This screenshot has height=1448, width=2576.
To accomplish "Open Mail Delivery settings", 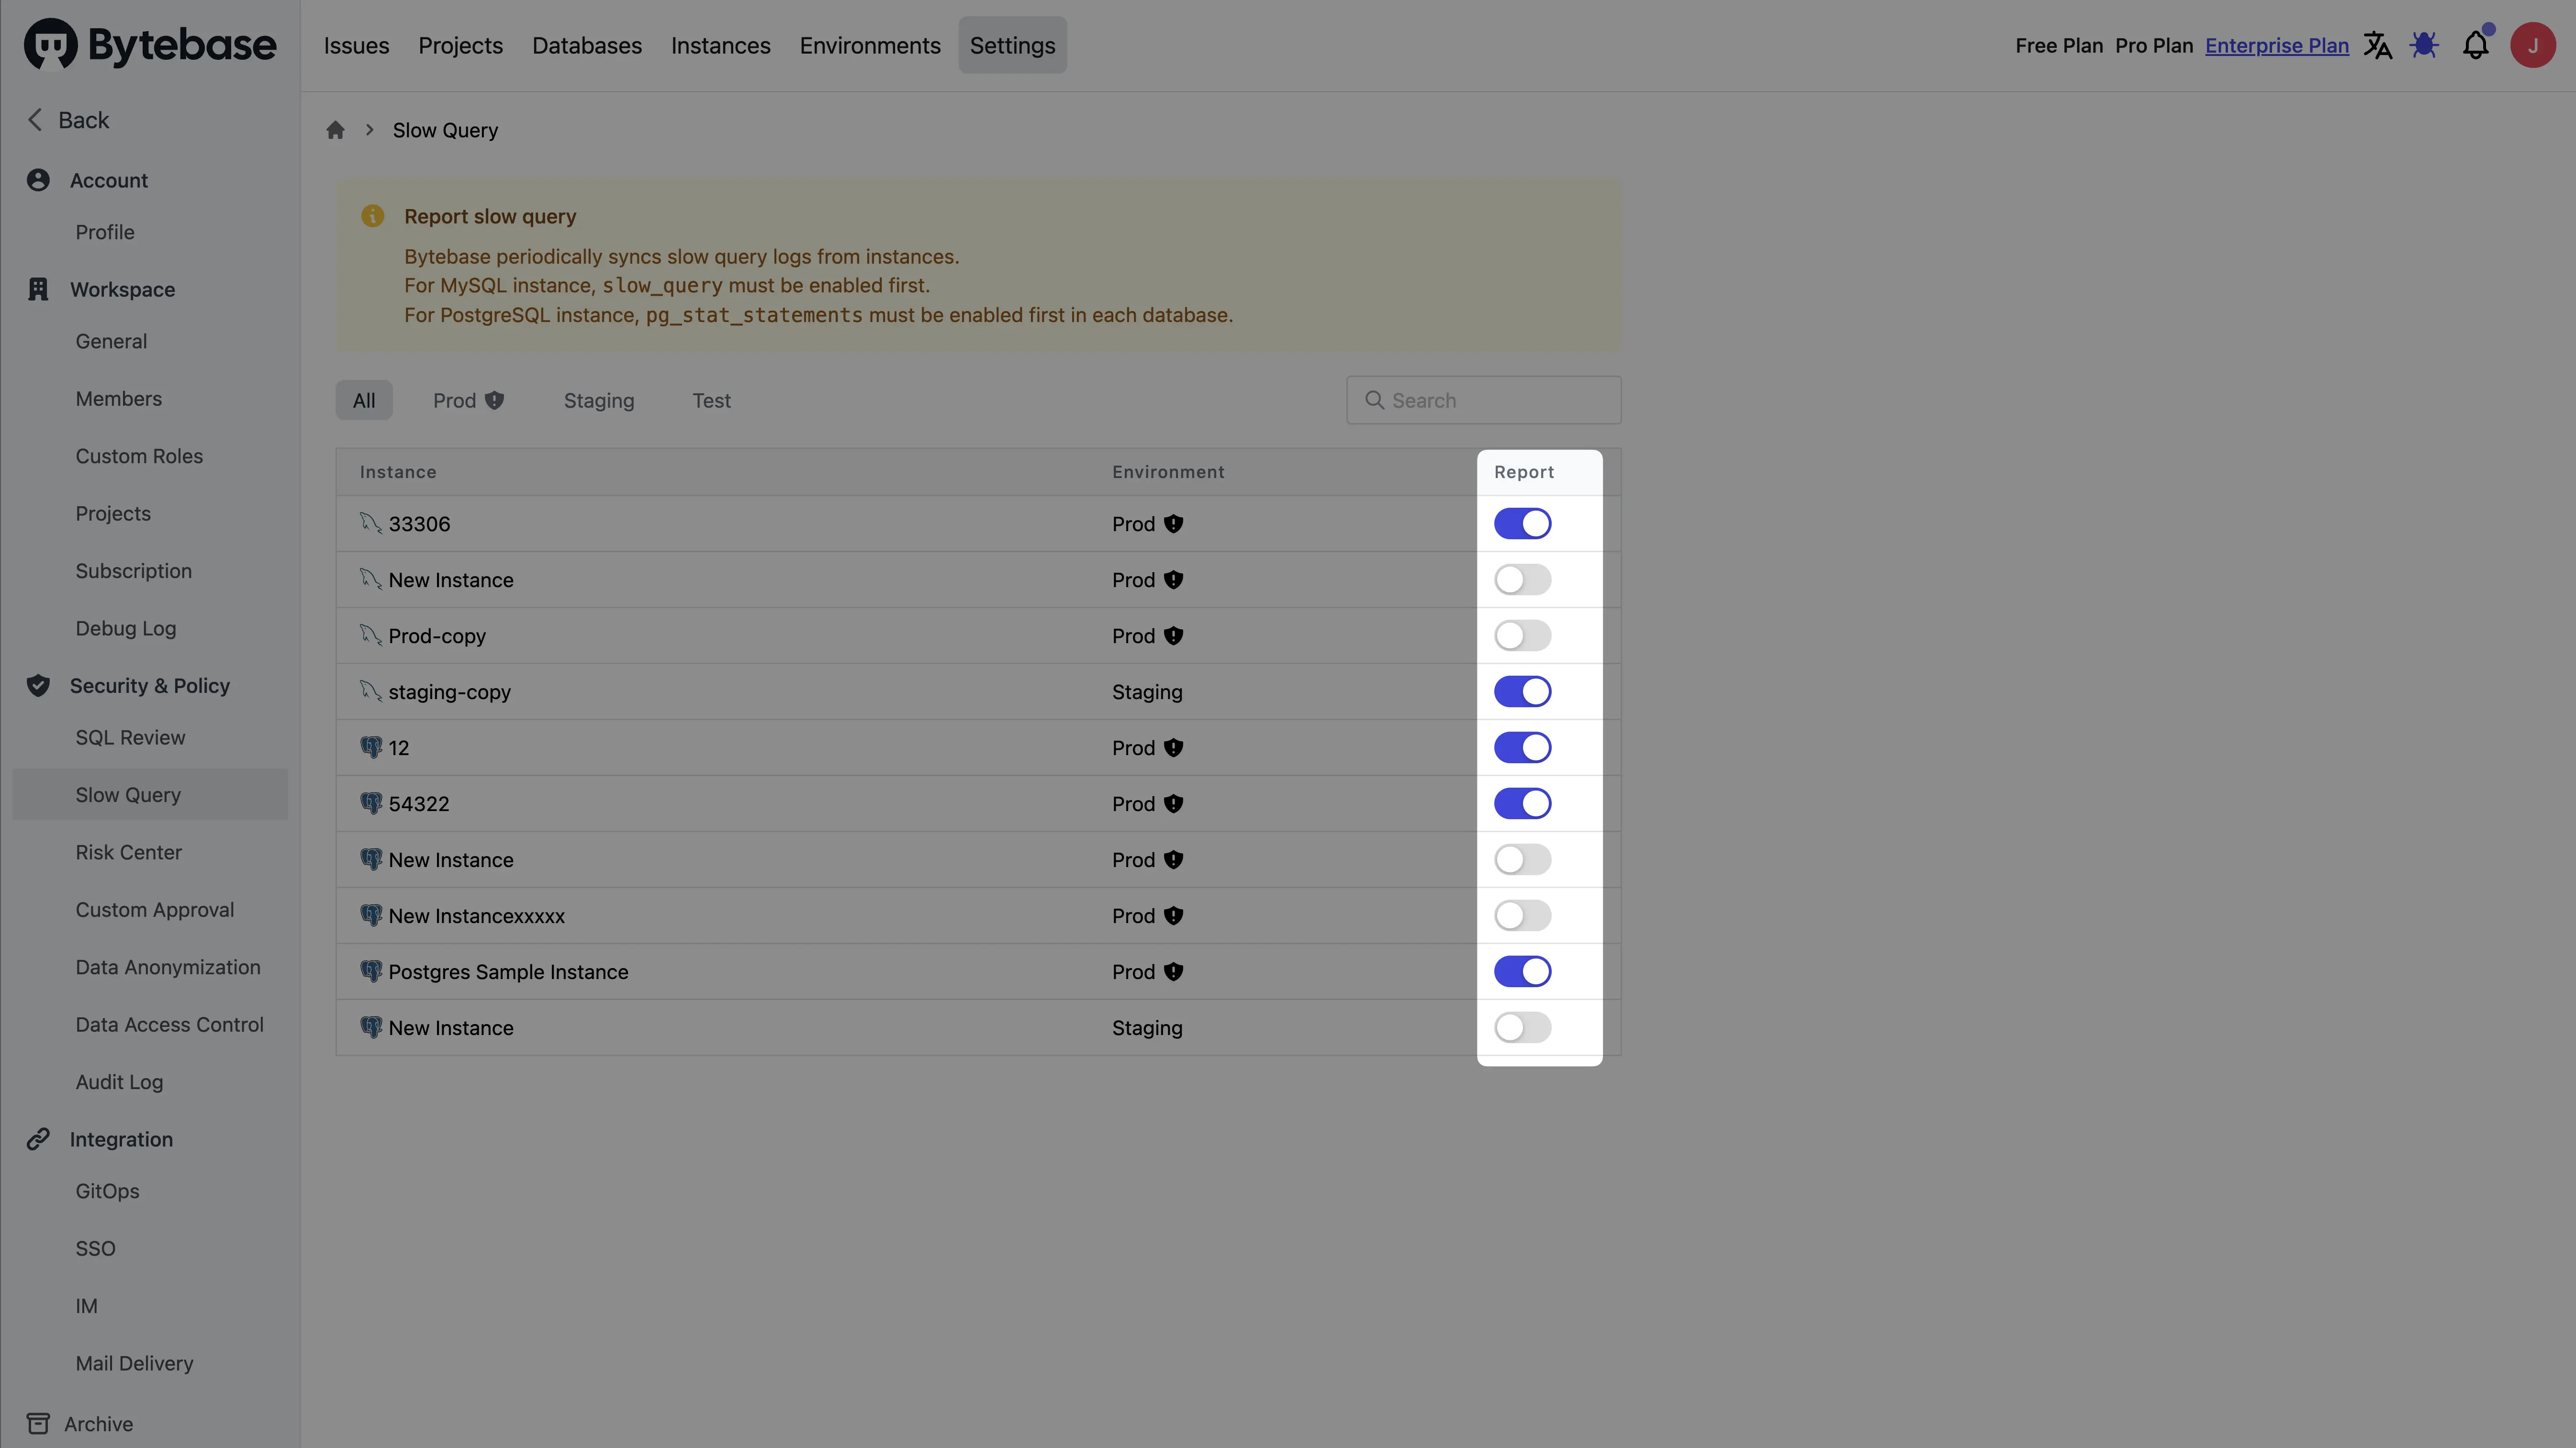I will tap(134, 1363).
